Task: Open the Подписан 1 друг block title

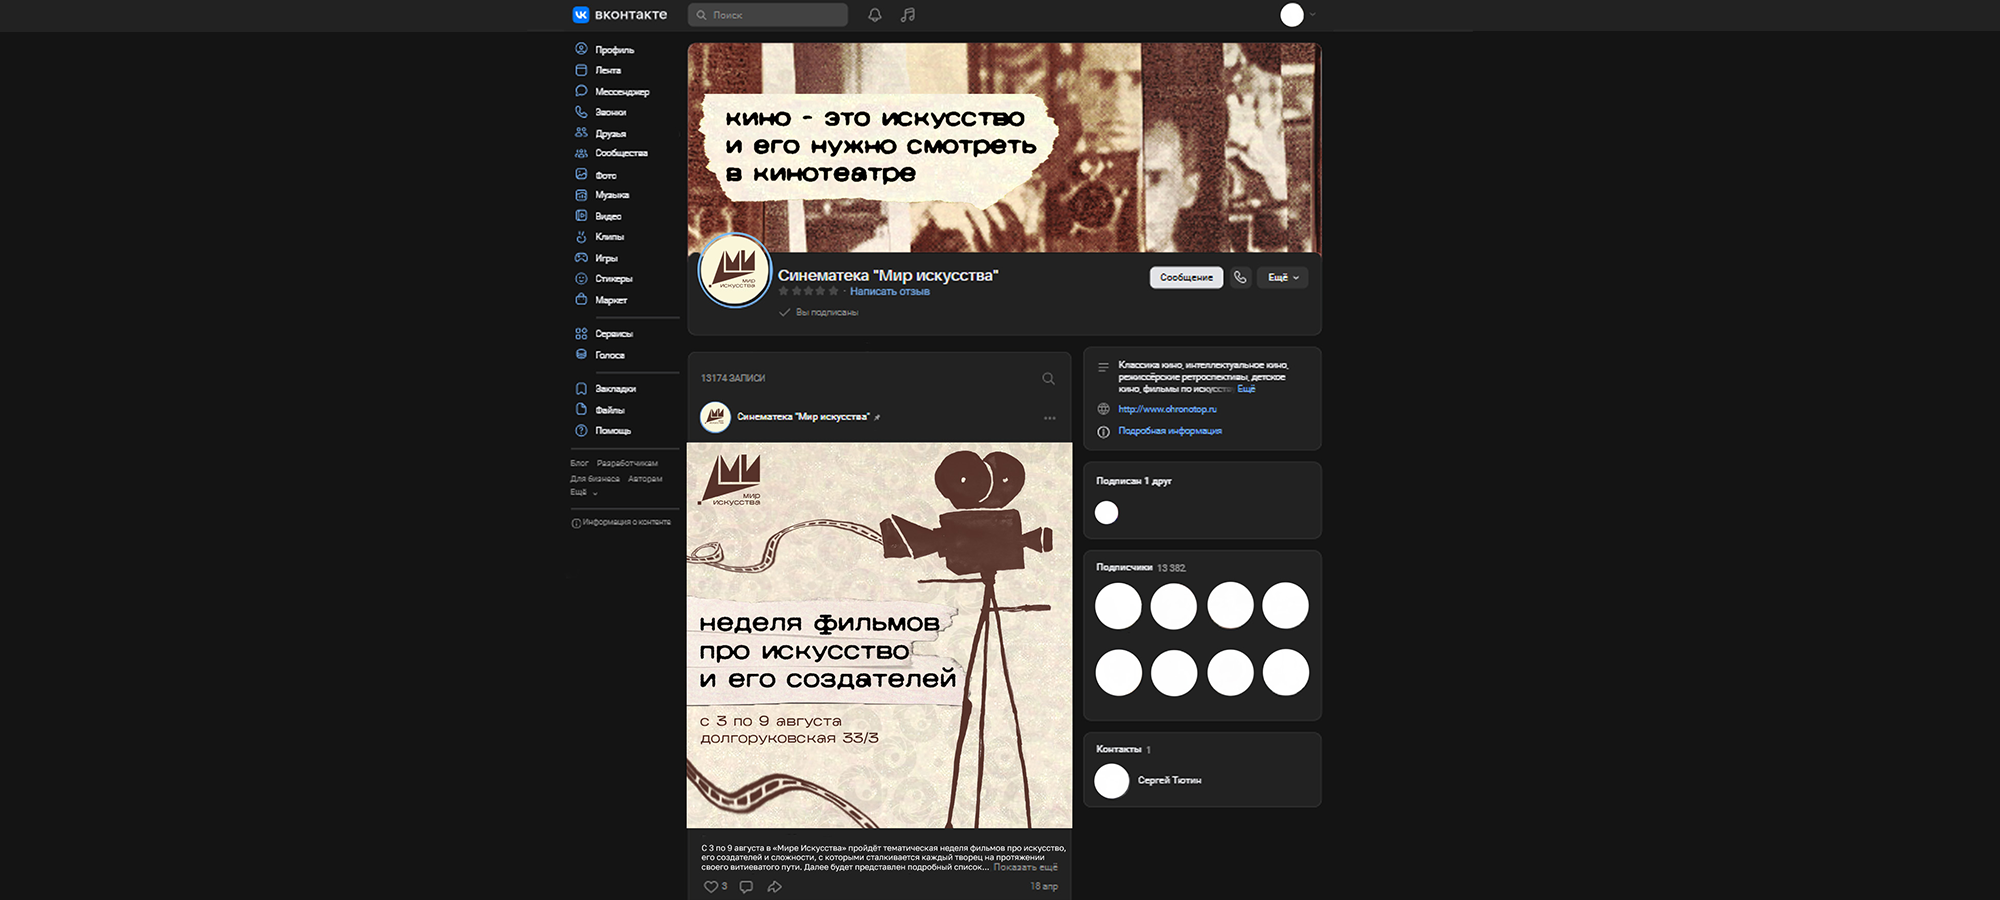Action: click(1134, 481)
